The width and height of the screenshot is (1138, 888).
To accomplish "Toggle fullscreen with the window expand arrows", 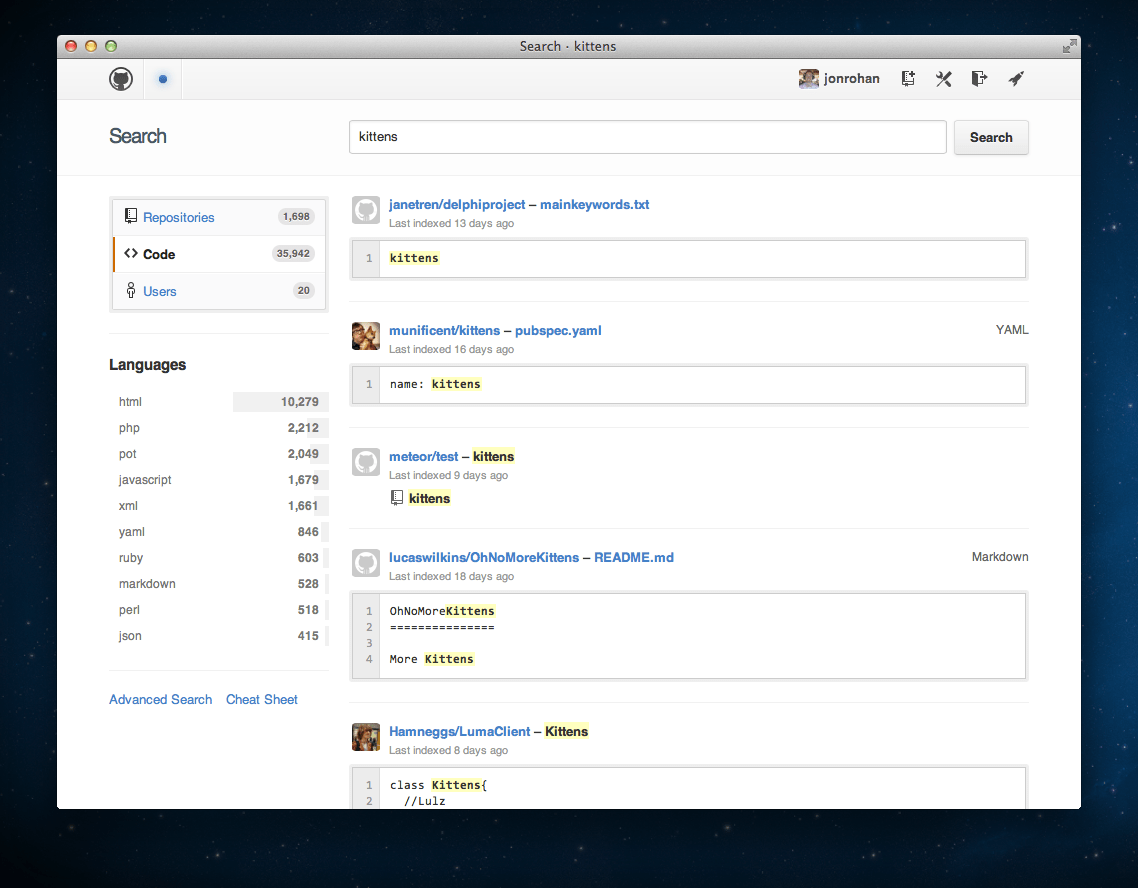I will [1069, 46].
